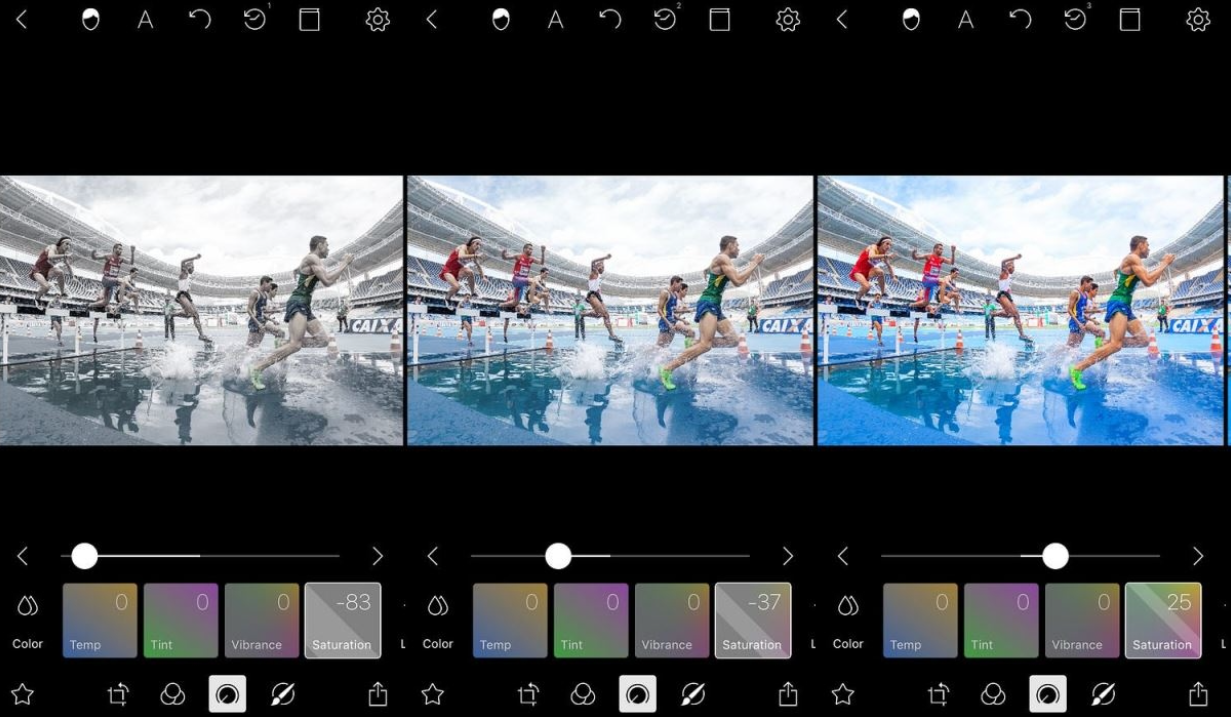The height and width of the screenshot is (717, 1231).
Task: Choose the Temp tile in the rightmost screen
Action: (x=920, y=620)
